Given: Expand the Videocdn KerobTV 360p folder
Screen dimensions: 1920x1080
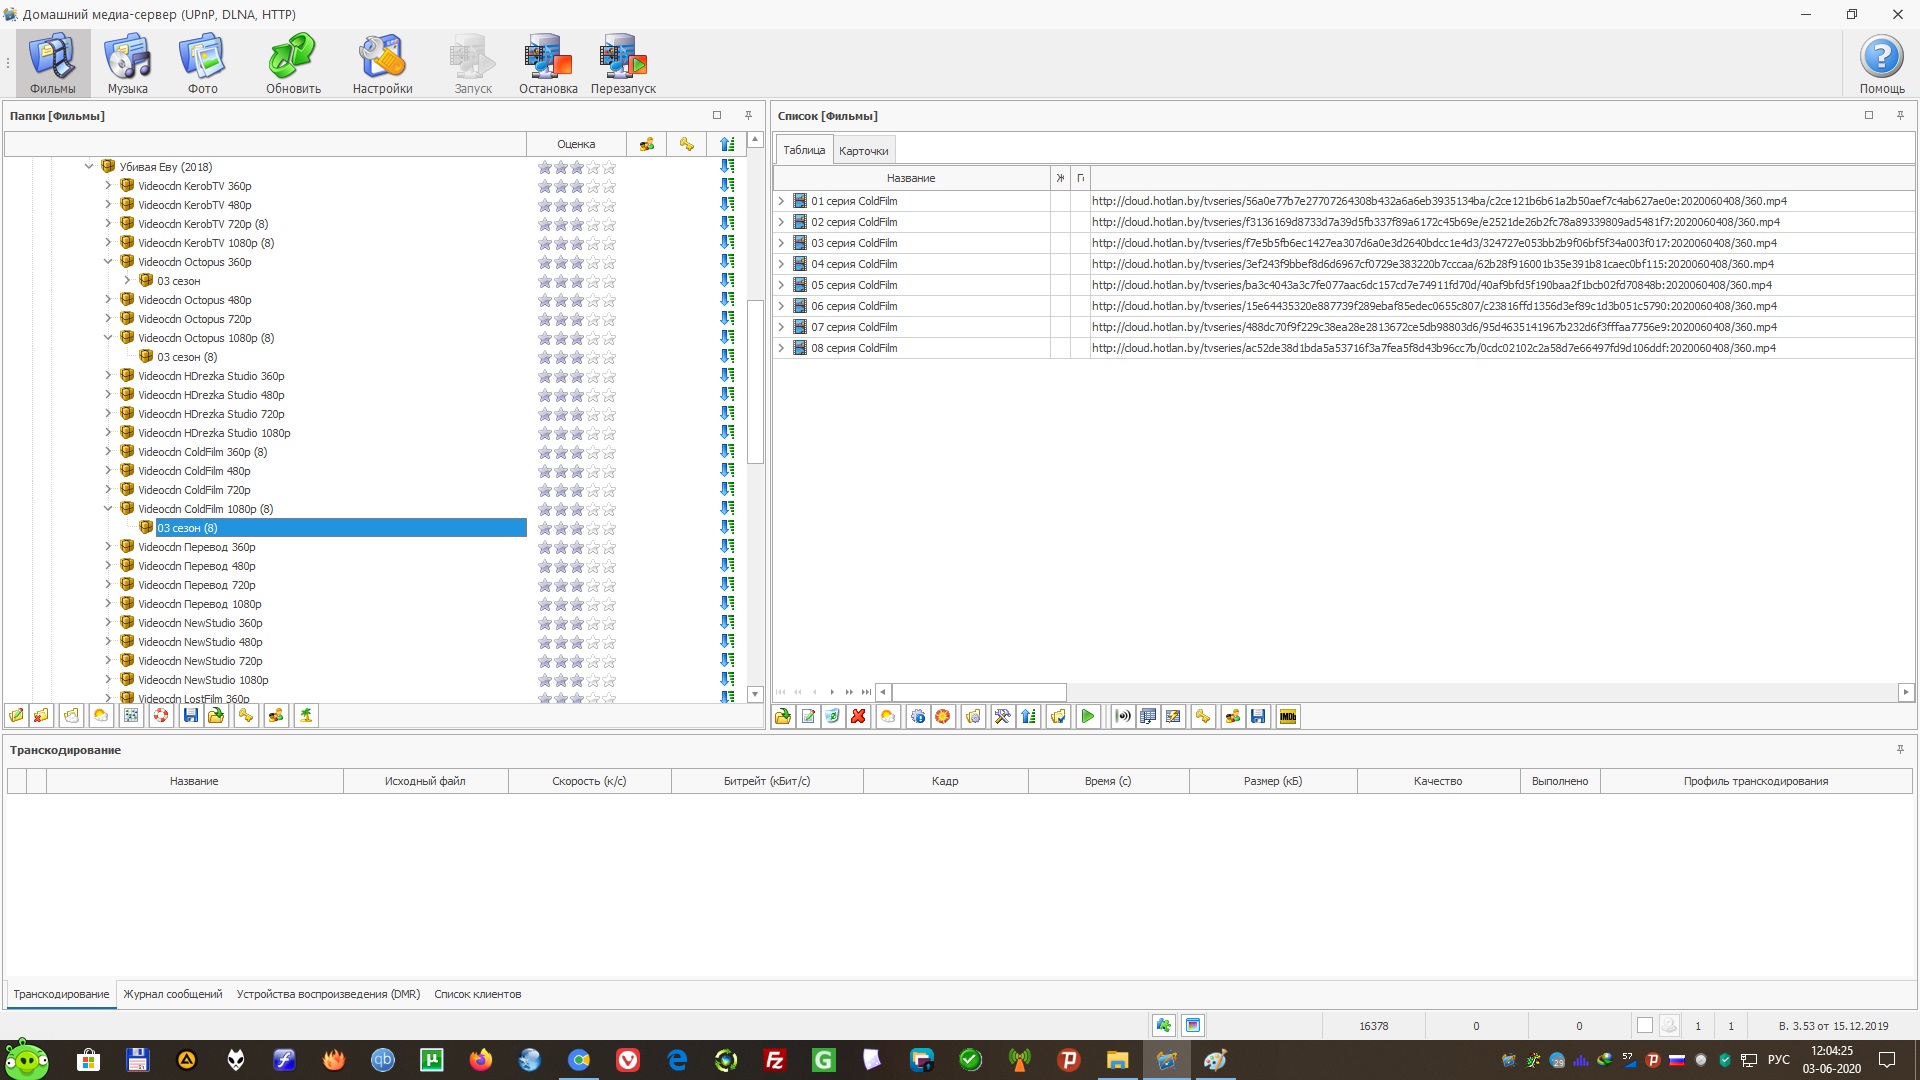Looking at the screenshot, I should (108, 185).
